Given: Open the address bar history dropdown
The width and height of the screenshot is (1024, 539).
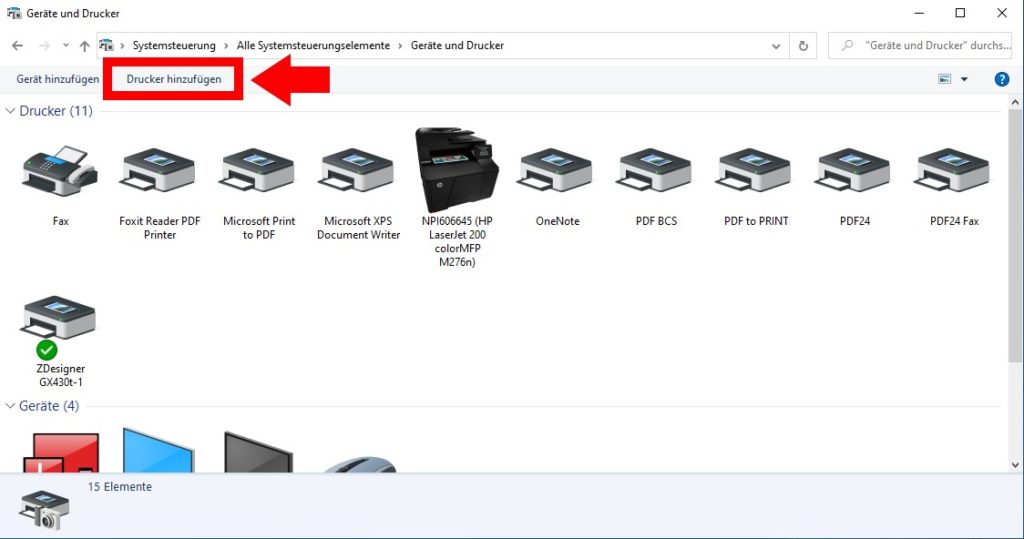Looking at the screenshot, I should click(776, 46).
